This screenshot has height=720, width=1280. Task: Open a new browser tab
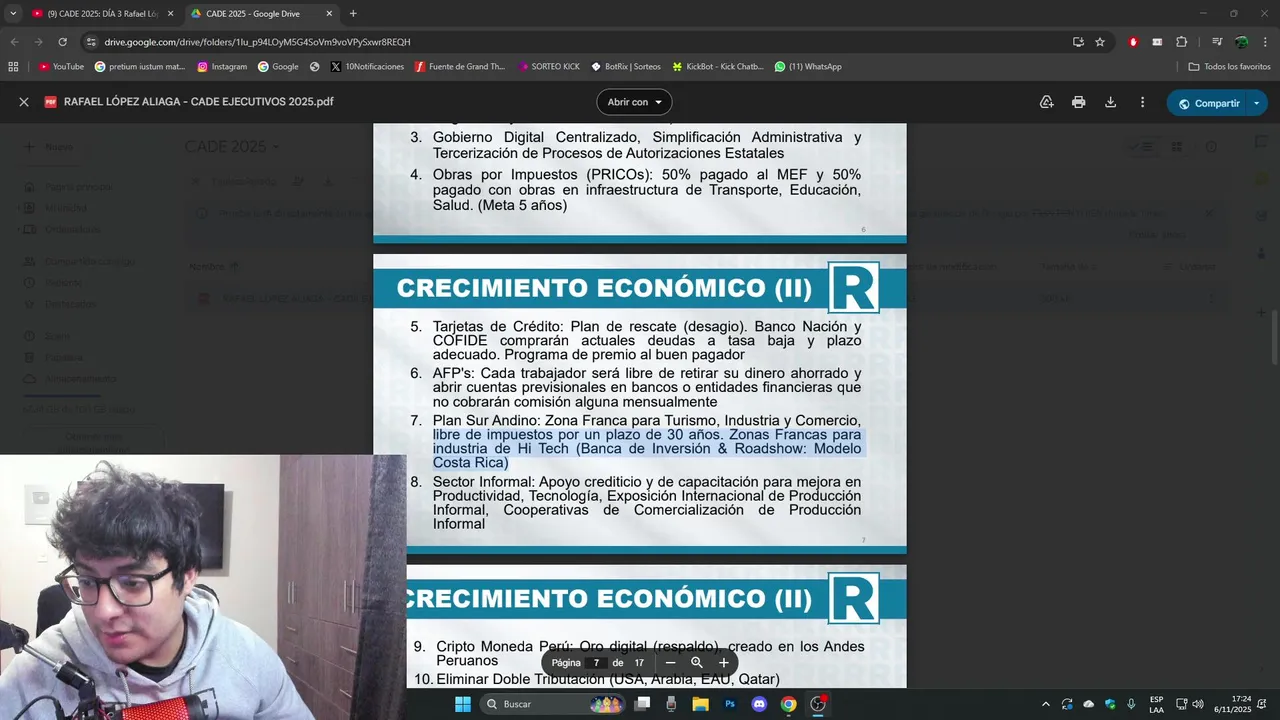pos(353,13)
